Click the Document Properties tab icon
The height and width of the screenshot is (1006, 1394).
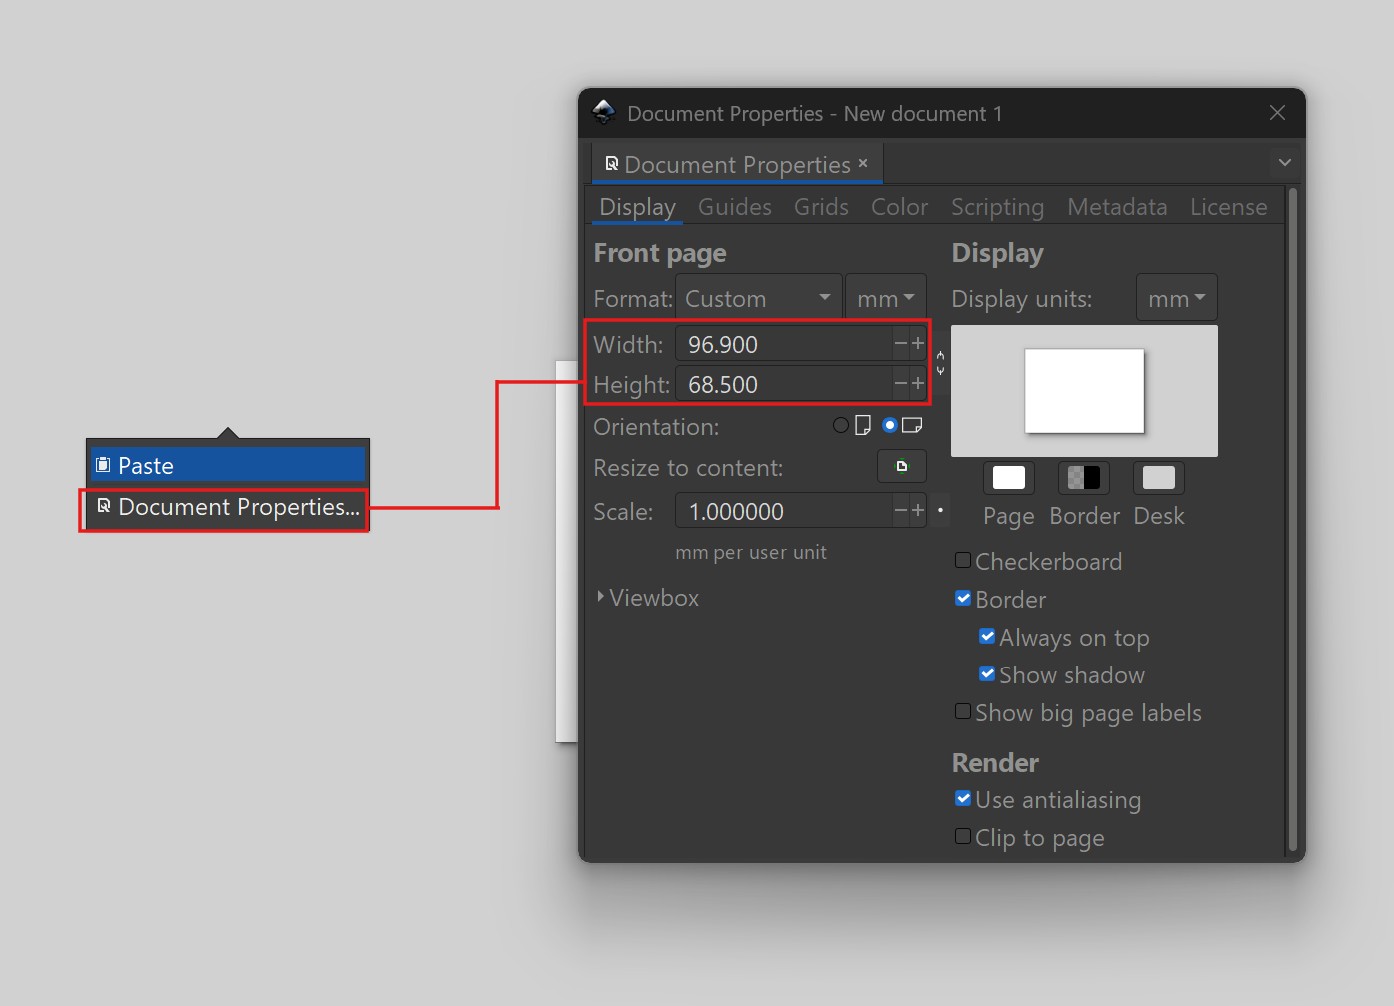click(611, 164)
